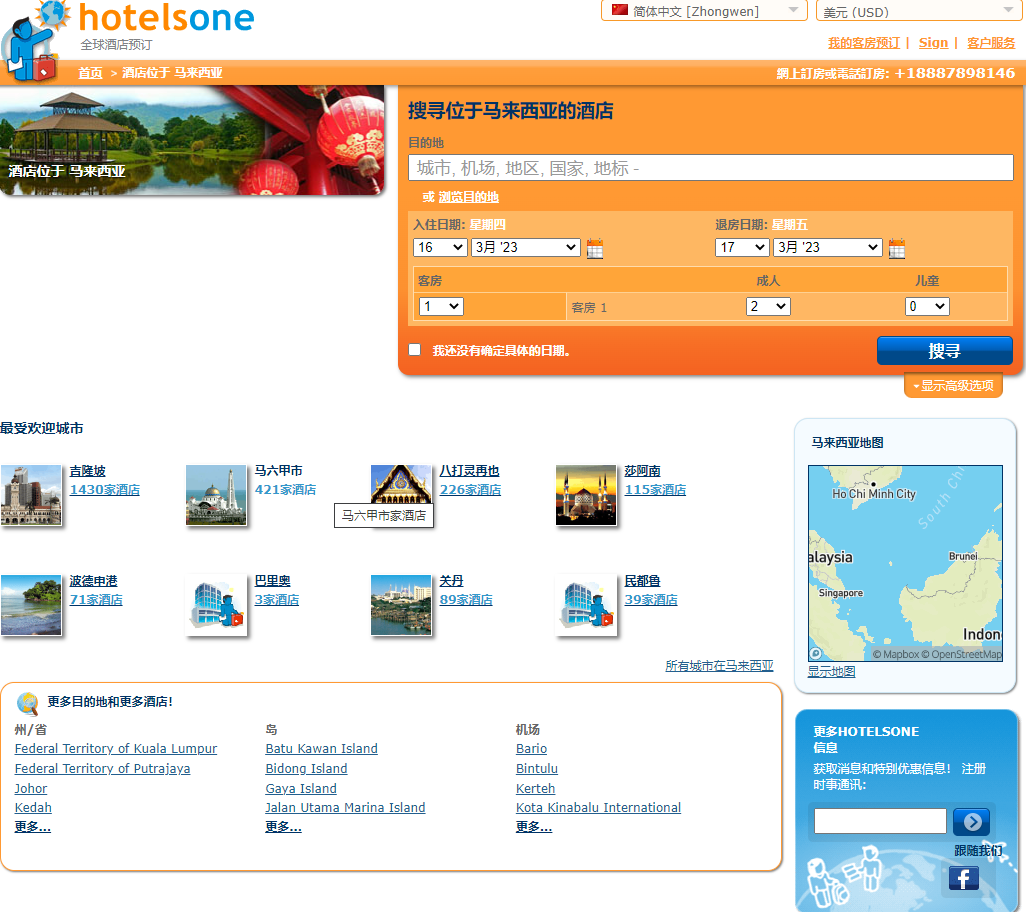Open Bario airport link
The height and width of the screenshot is (912, 1026).
(x=531, y=748)
